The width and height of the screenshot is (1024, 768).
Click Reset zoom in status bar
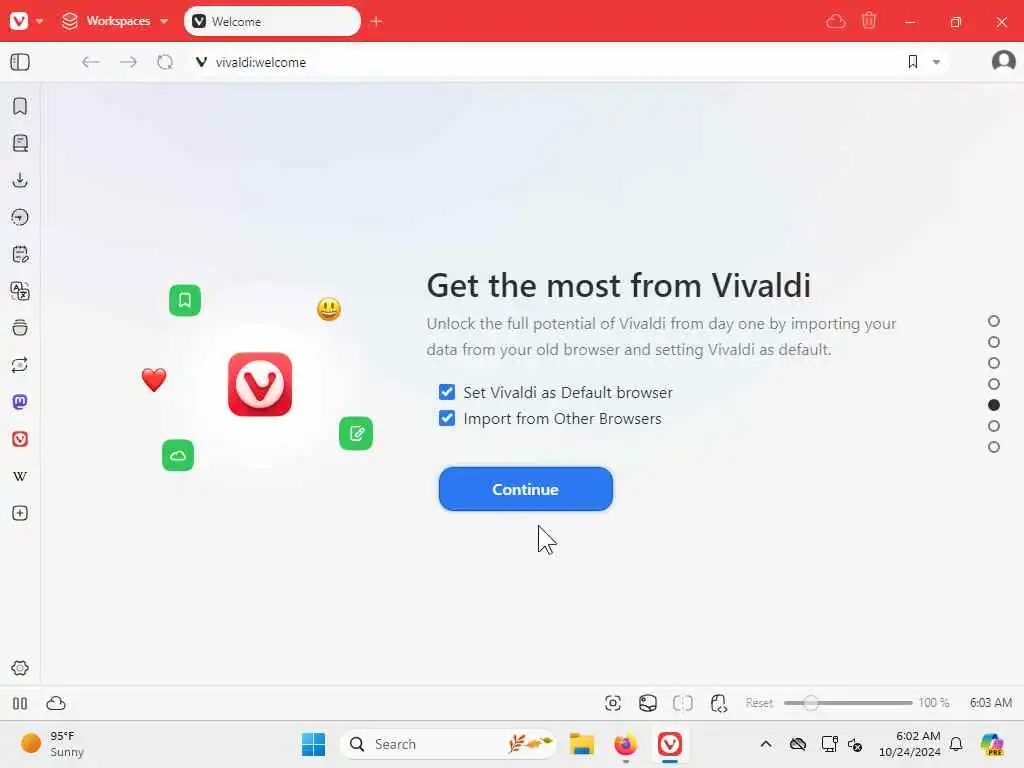[x=759, y=703]
